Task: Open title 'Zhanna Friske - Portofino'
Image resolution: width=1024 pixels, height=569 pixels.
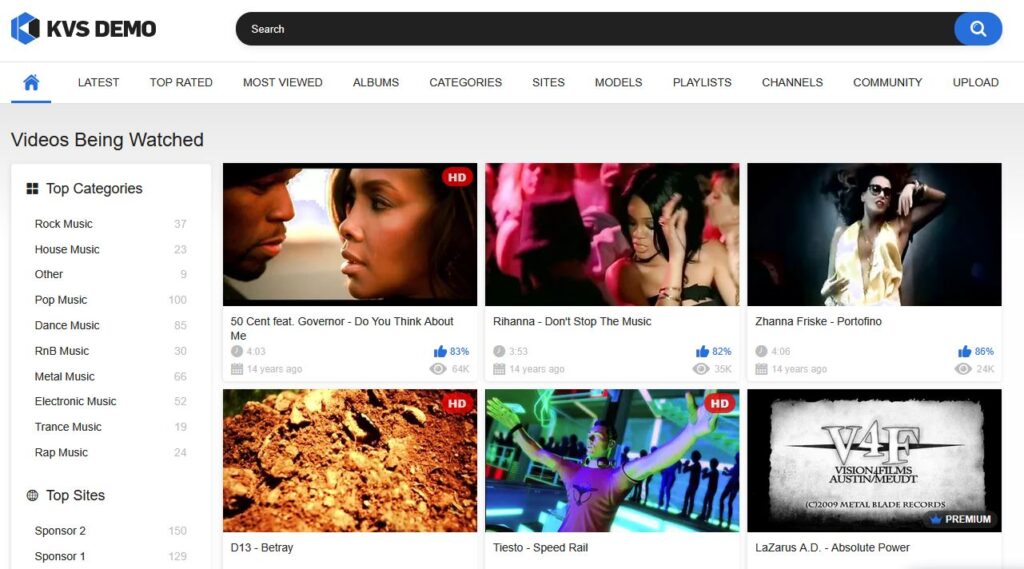Action: click(x=818, y=321)
